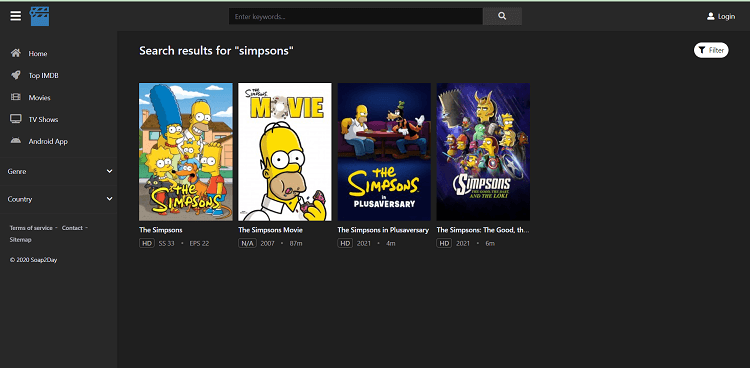The height and width of the screenshot is (368, 750).
Task: Click the N/A badge under Simpsons Movie
Action: tap(247, 243)
